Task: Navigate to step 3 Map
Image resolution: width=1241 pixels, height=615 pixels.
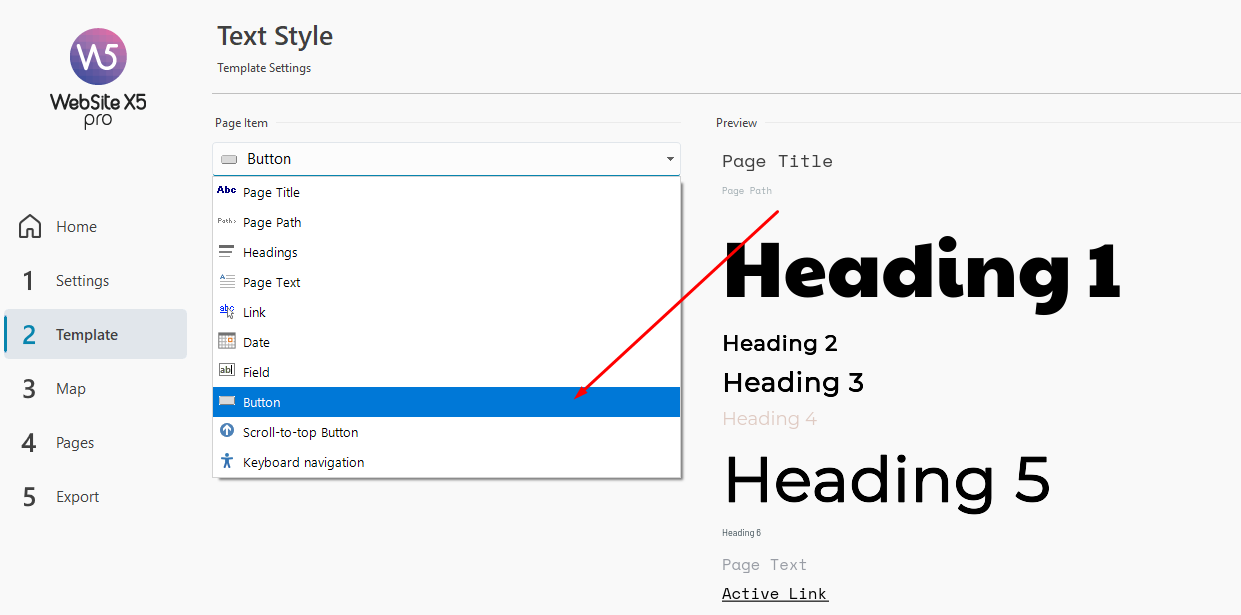Action: [70, 389]
